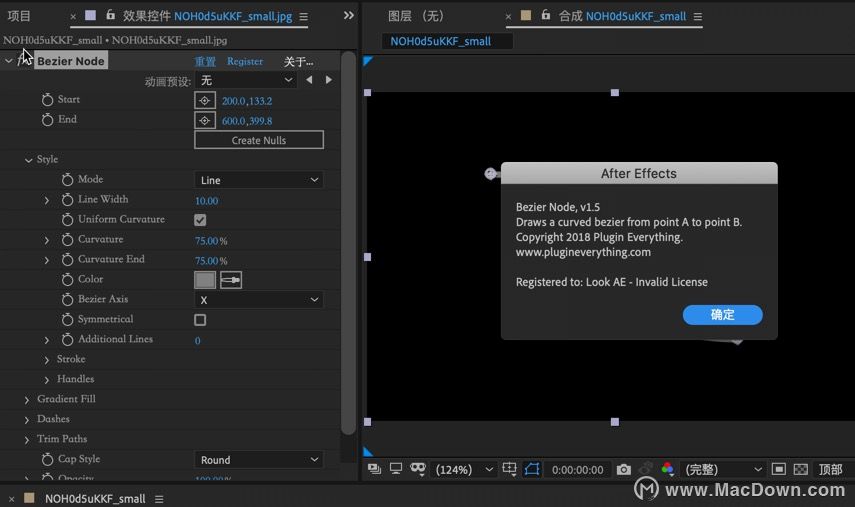Open magnification dropdown showing 124%
855x507 pixels.
point(464,469)
